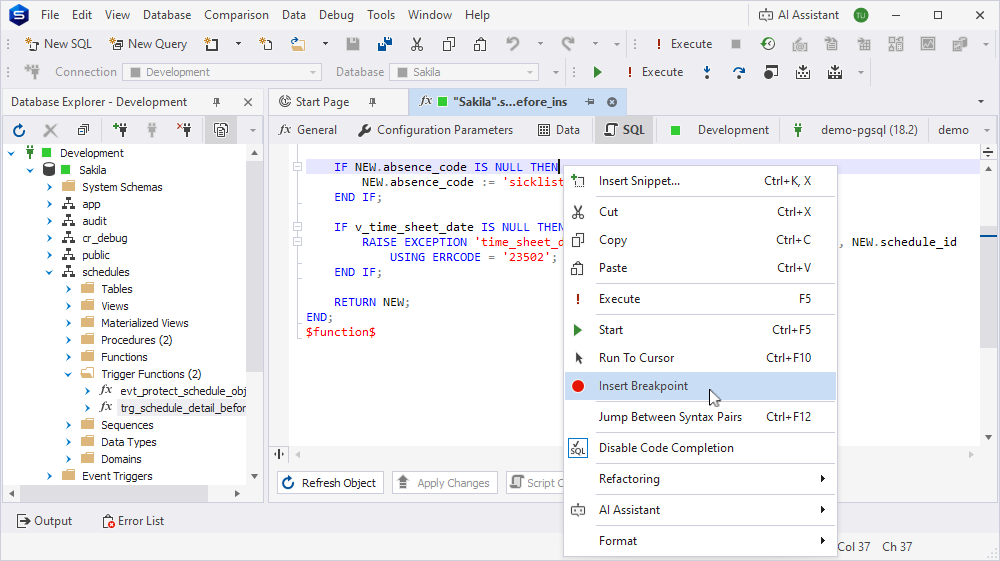
Task: Collapse the first IF block fold marker
Action: (297, 167)
